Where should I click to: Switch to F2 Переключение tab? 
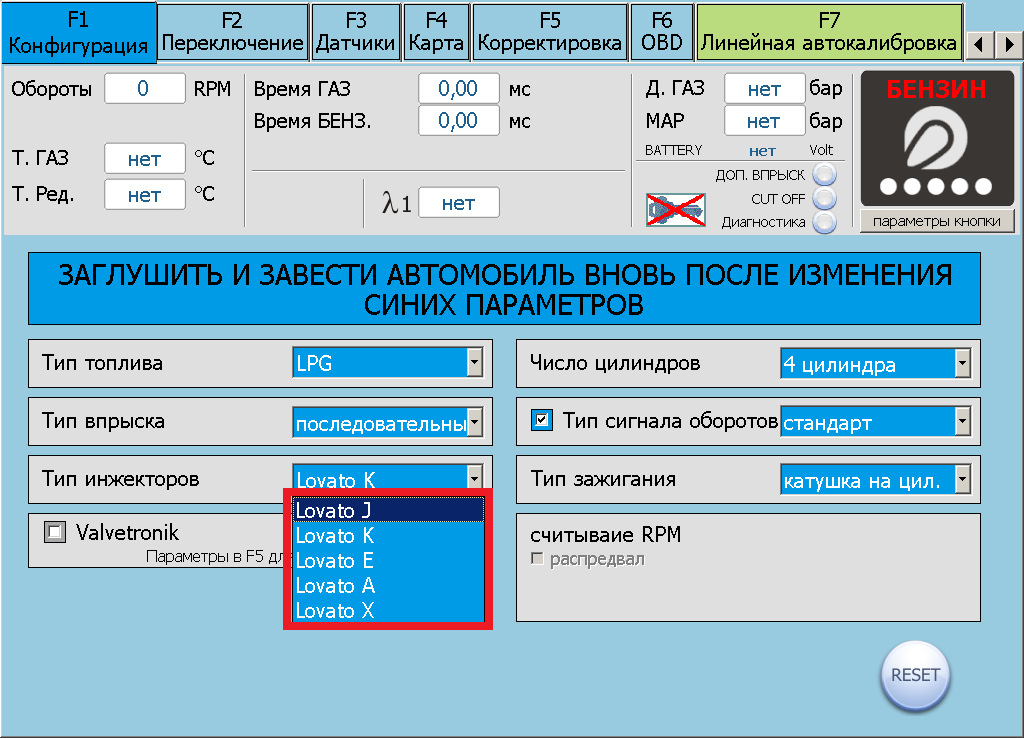click(232, 33)
